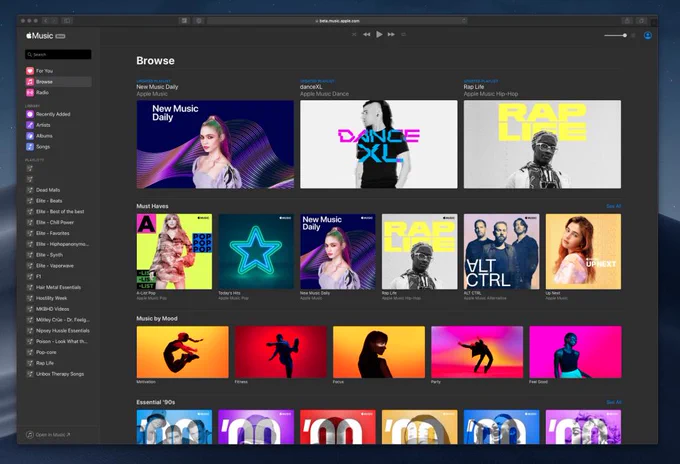Click the Nipsey Hussle Essentials playlist icon
Viewport: 680px width, 464px height.
tap(30, 331)
